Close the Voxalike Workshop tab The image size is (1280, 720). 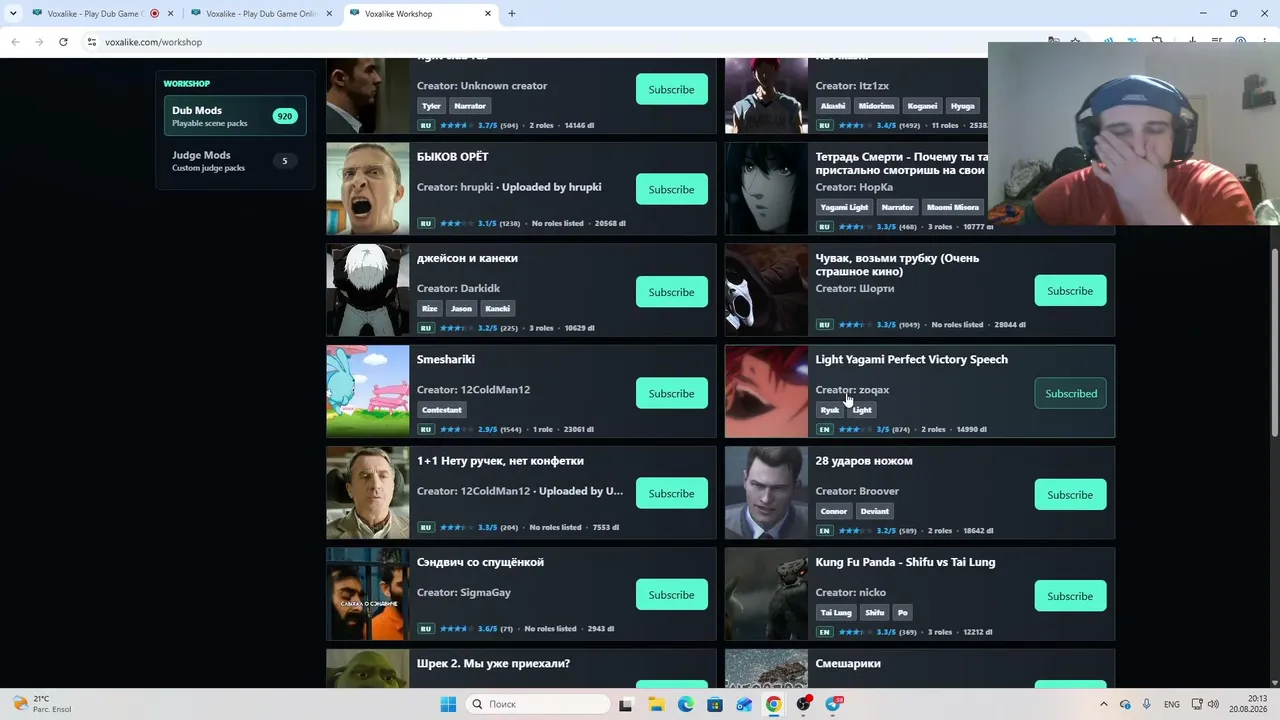coord(489,14)
